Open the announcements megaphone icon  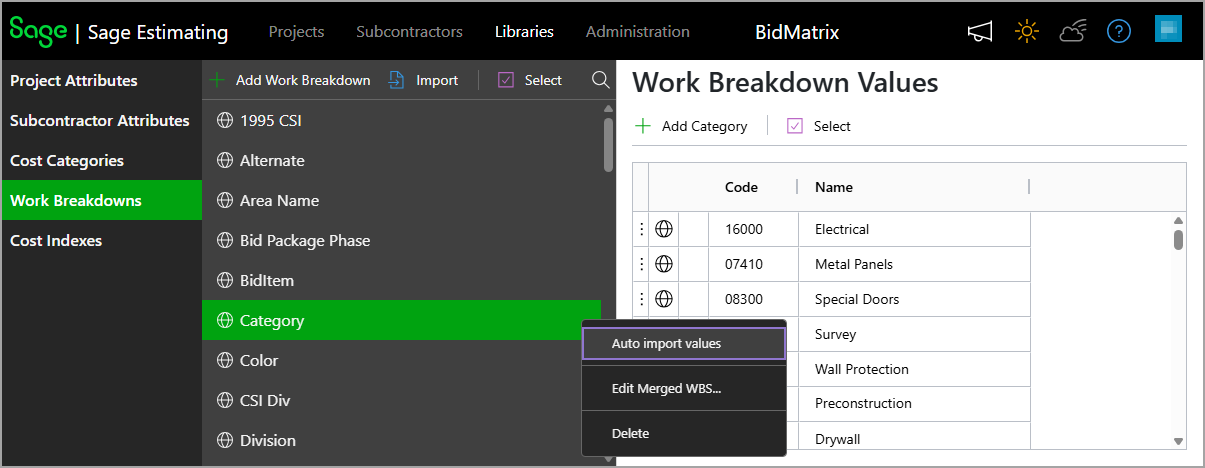(980, 32)
